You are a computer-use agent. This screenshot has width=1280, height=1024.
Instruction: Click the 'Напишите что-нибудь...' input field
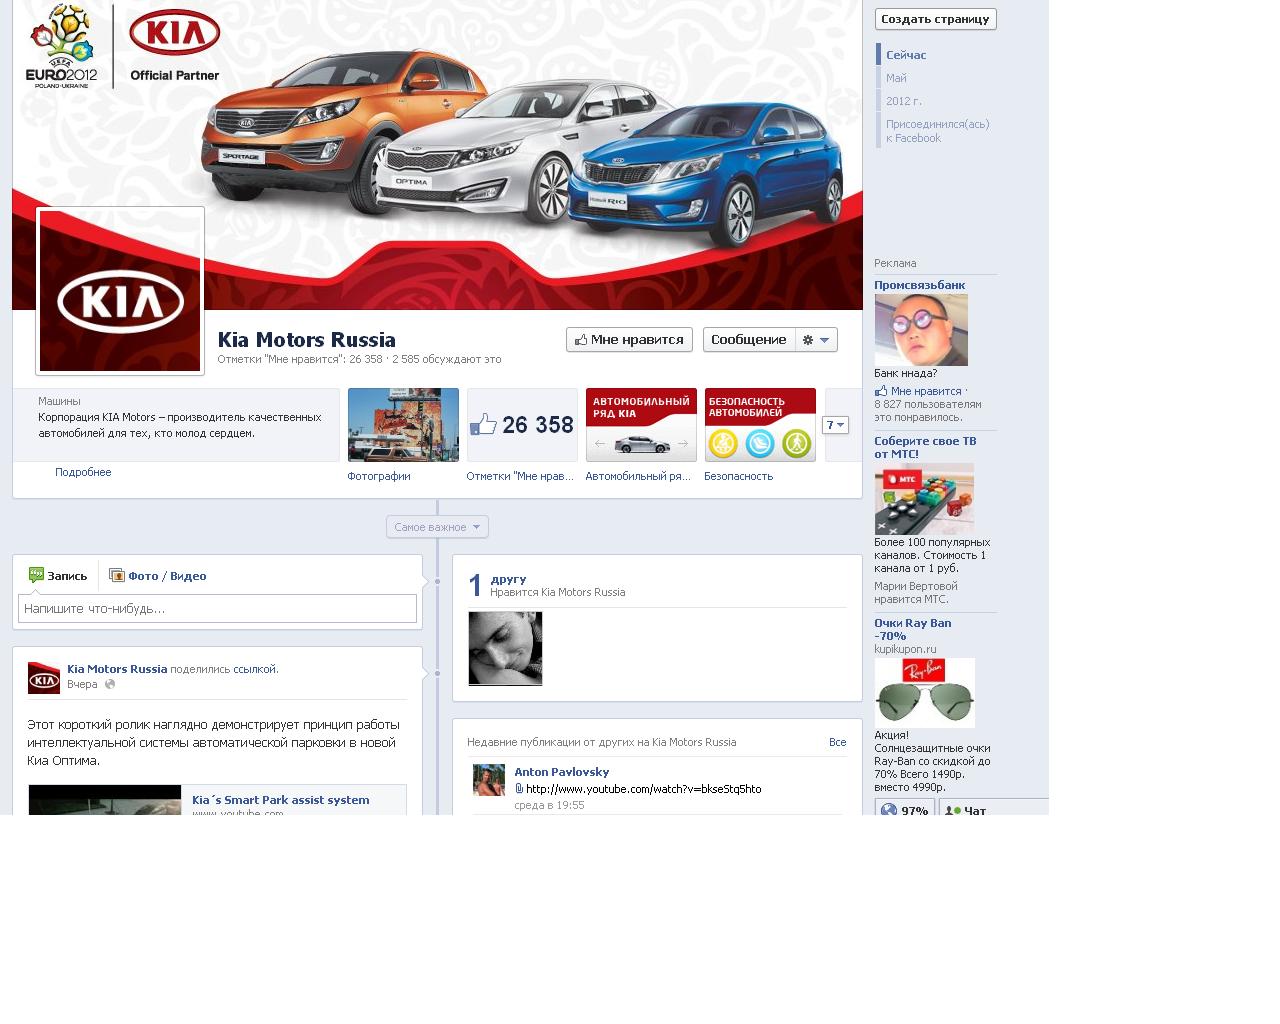coord(217,608)
